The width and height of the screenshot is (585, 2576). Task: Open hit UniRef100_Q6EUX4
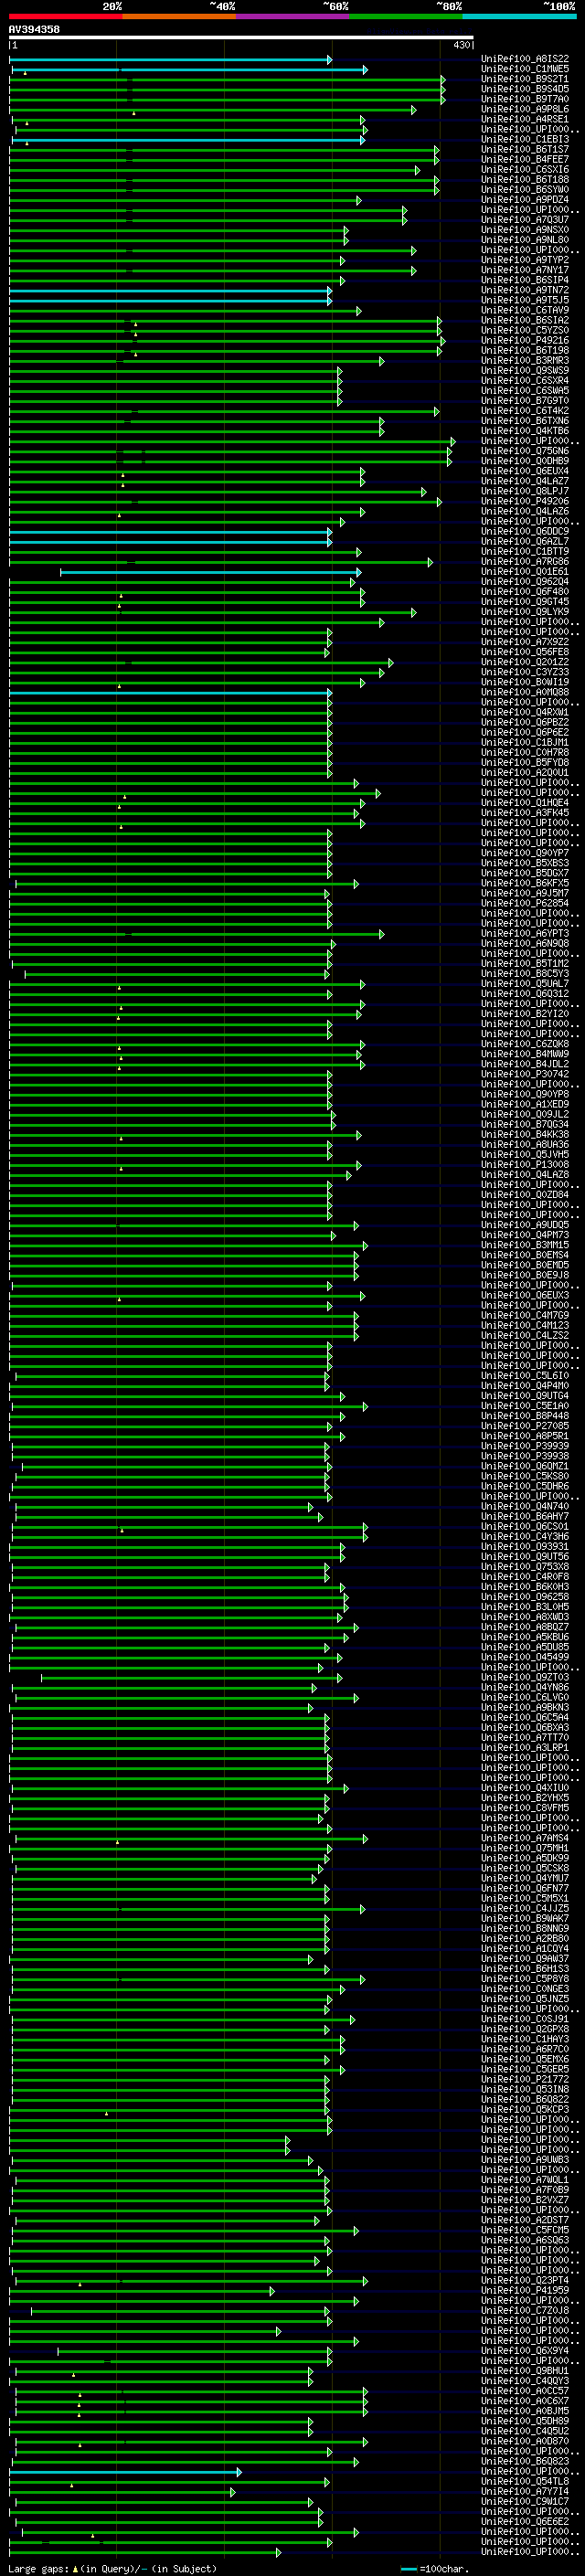pyautogui.click(x=525, y=471)
